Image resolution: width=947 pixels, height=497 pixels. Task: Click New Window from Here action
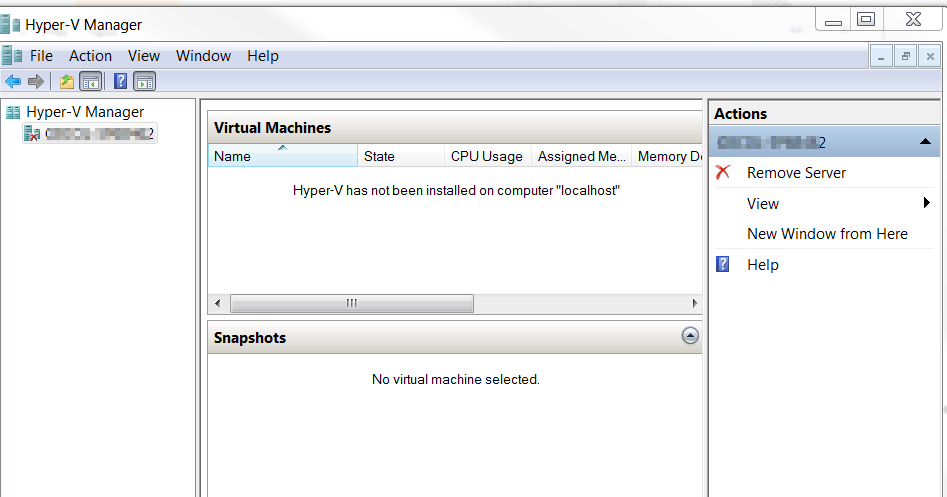827,234
